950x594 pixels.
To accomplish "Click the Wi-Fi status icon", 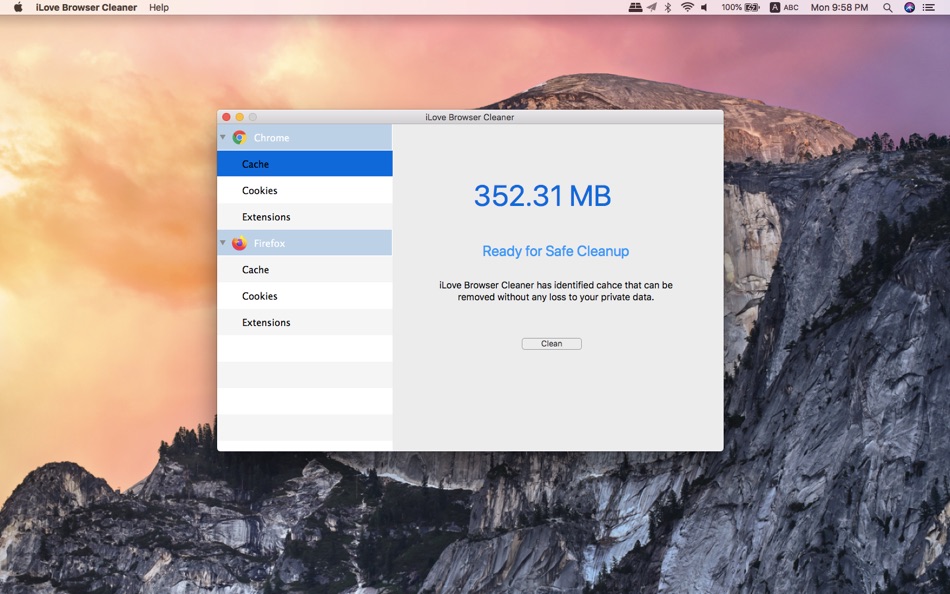I will 687,7.
